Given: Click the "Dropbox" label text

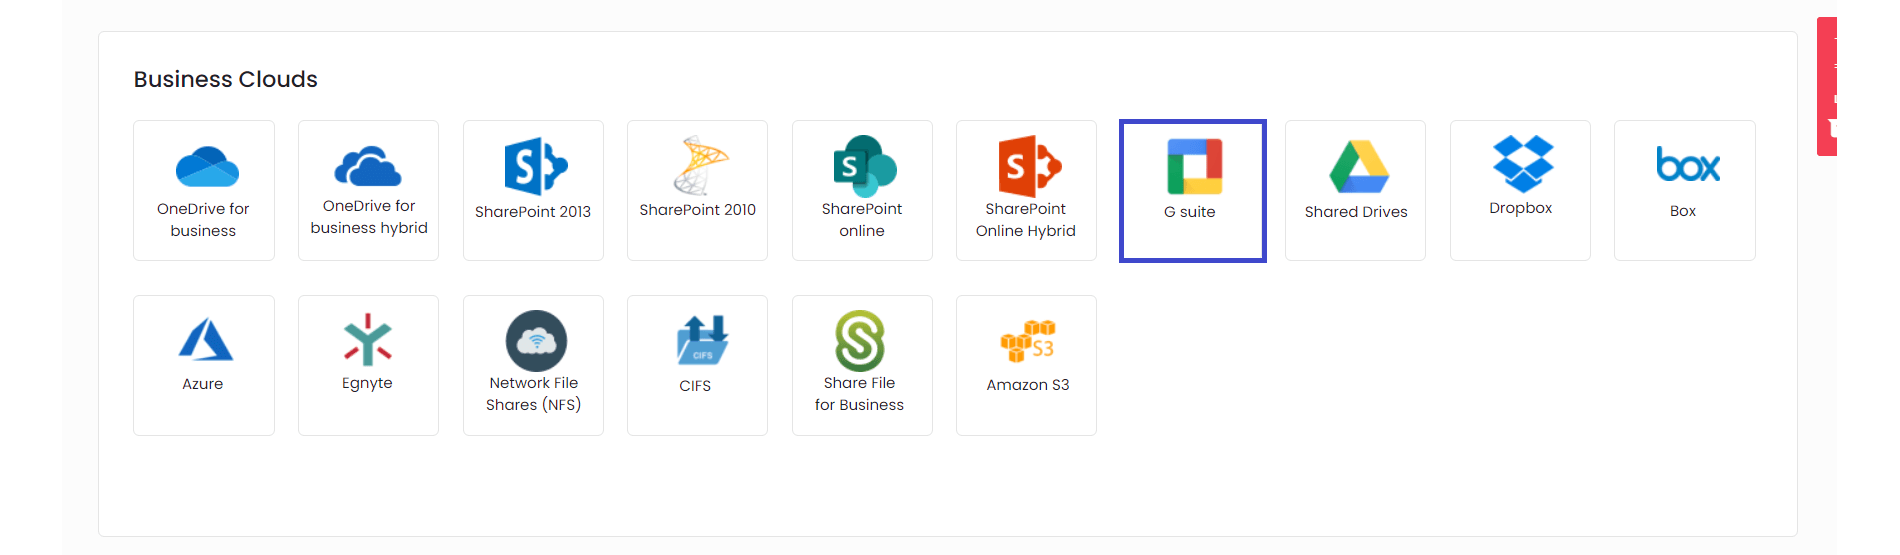Looking at the screenshot, I should click(1521, 208).
